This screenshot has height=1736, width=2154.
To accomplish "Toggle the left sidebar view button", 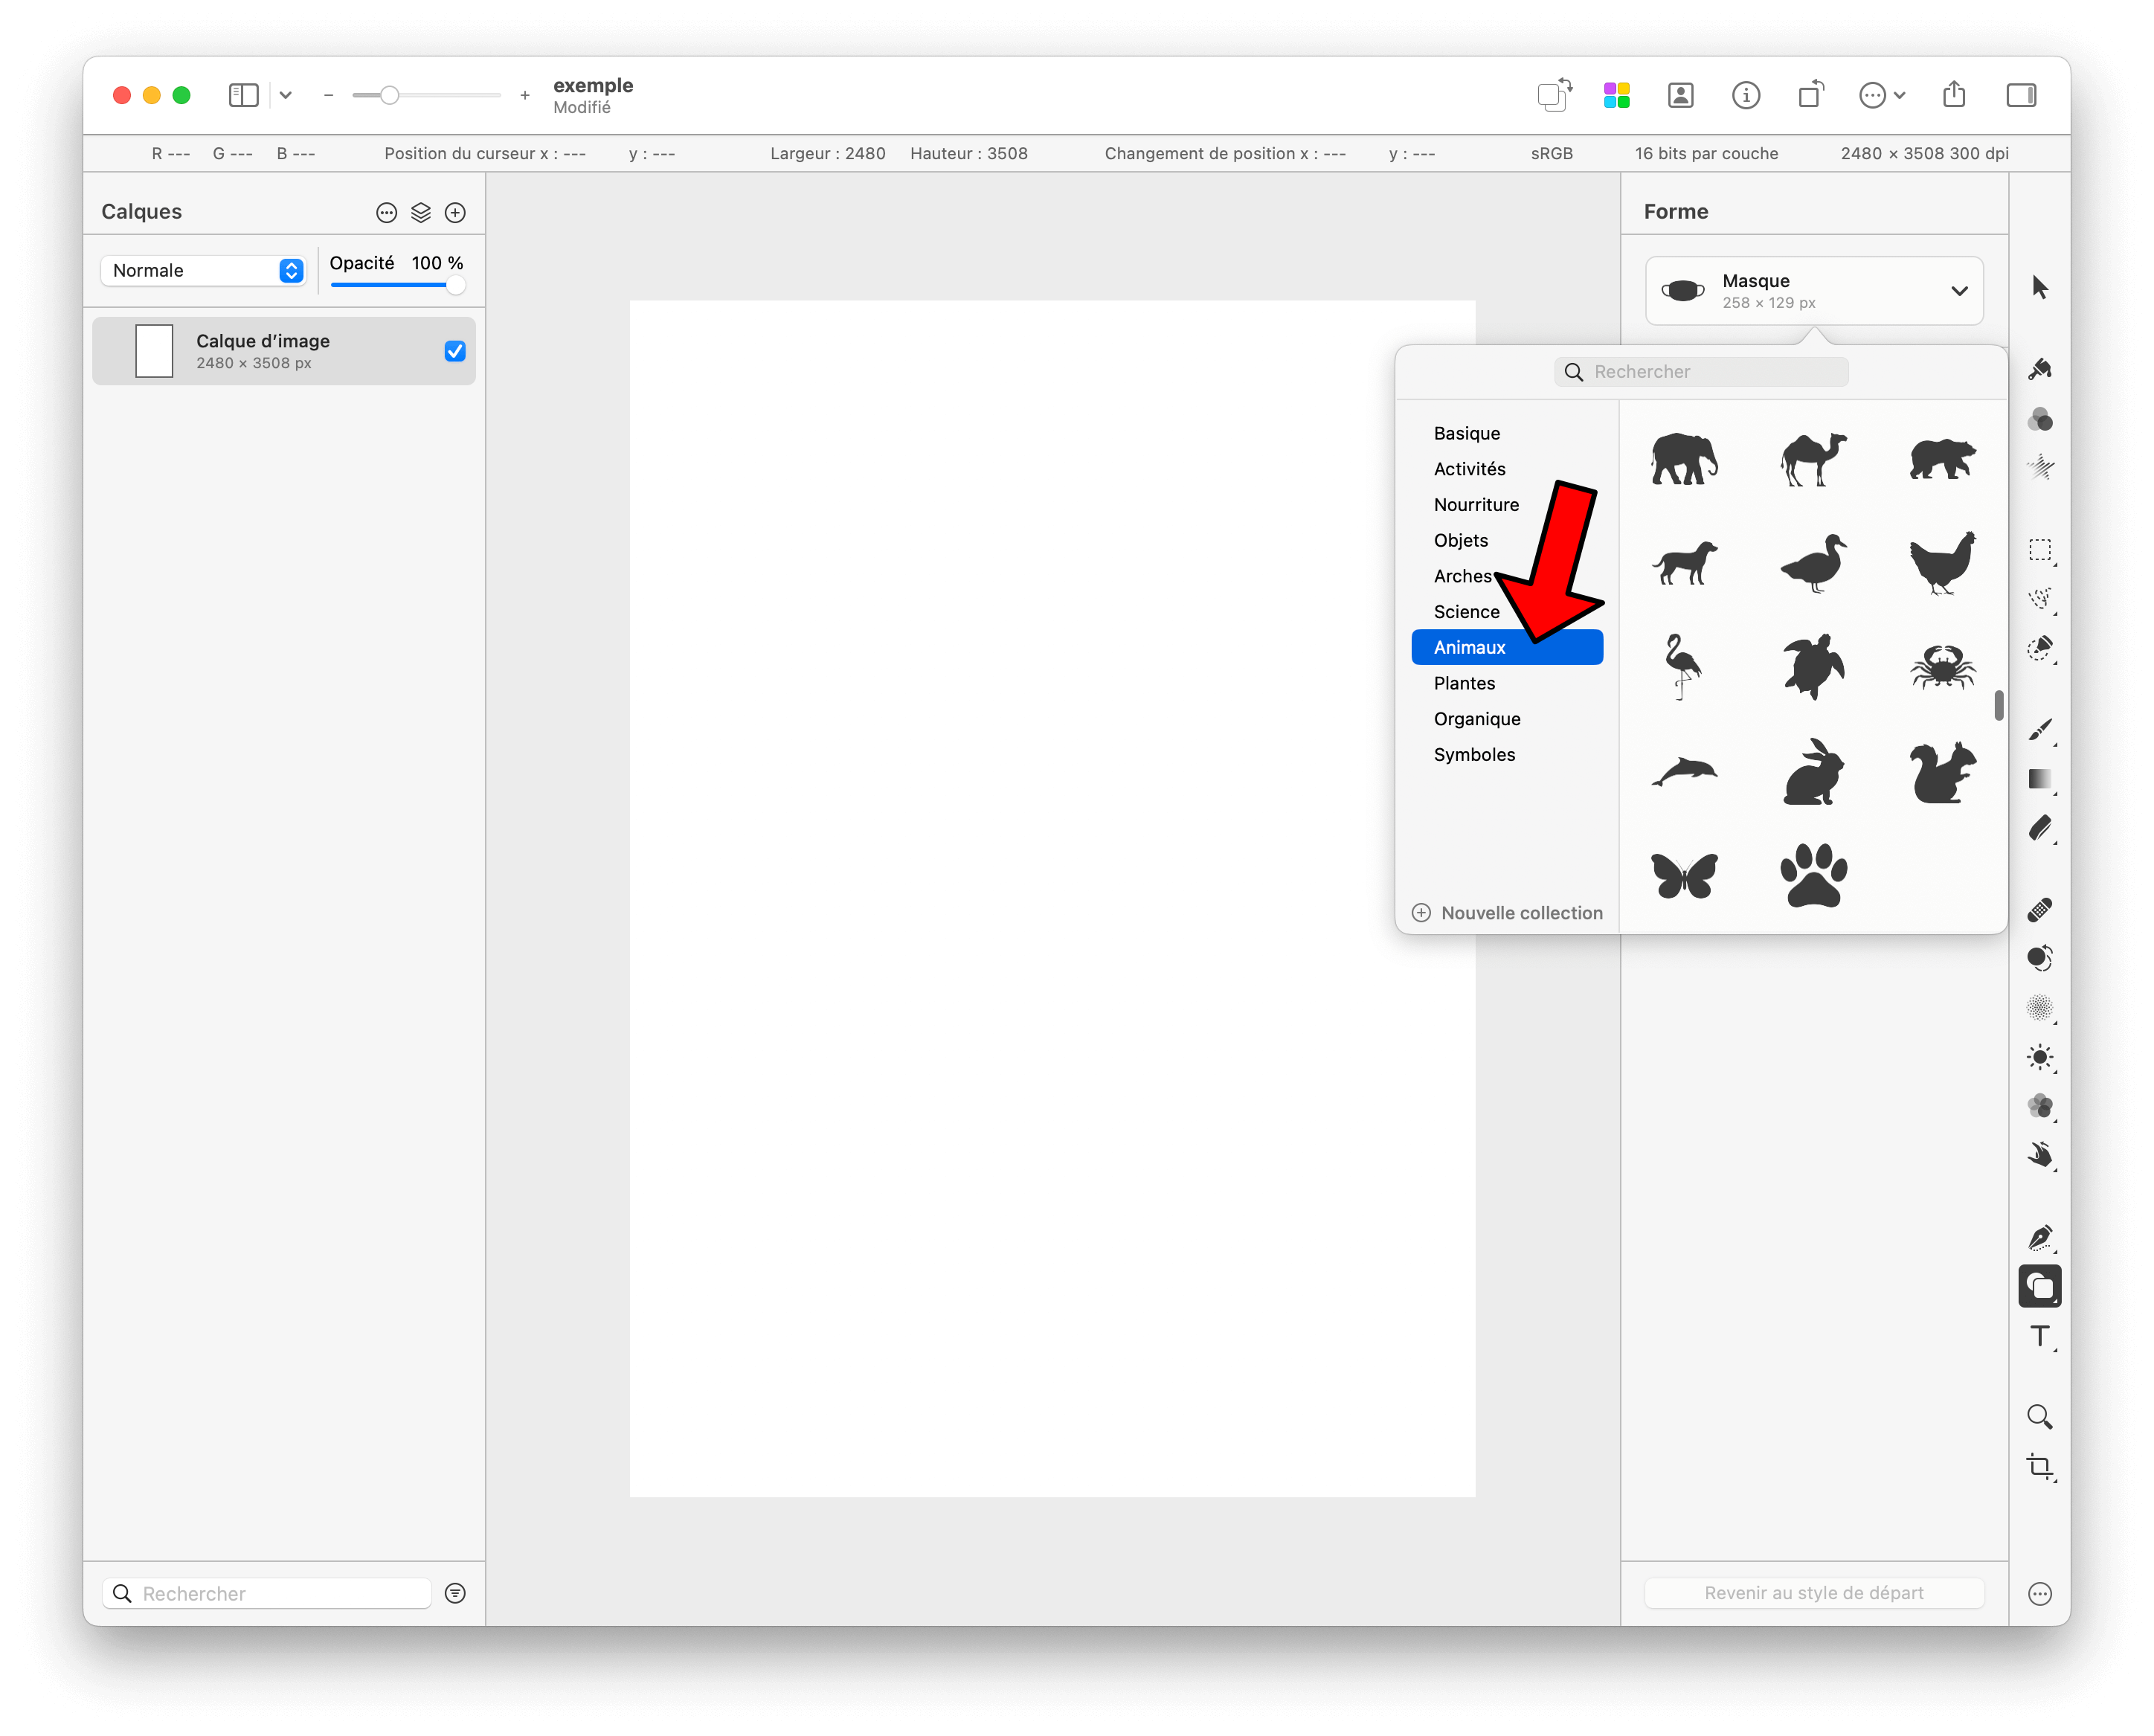I will pyautogui.click(x=243, y=95).
